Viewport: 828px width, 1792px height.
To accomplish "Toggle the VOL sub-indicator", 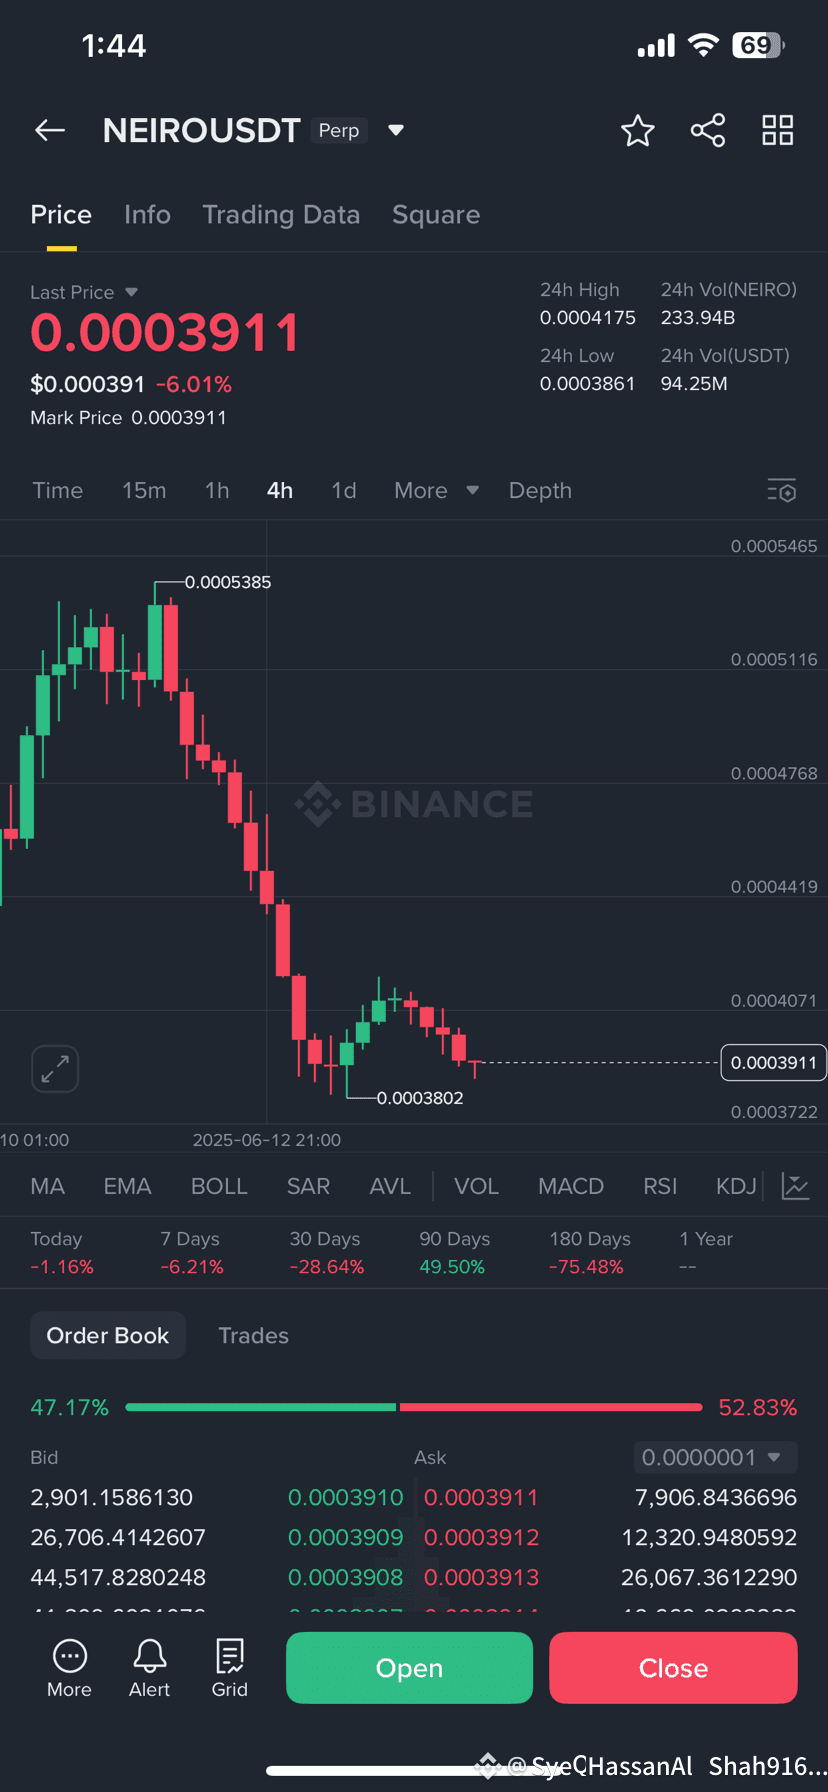I will pos(476,1186).
